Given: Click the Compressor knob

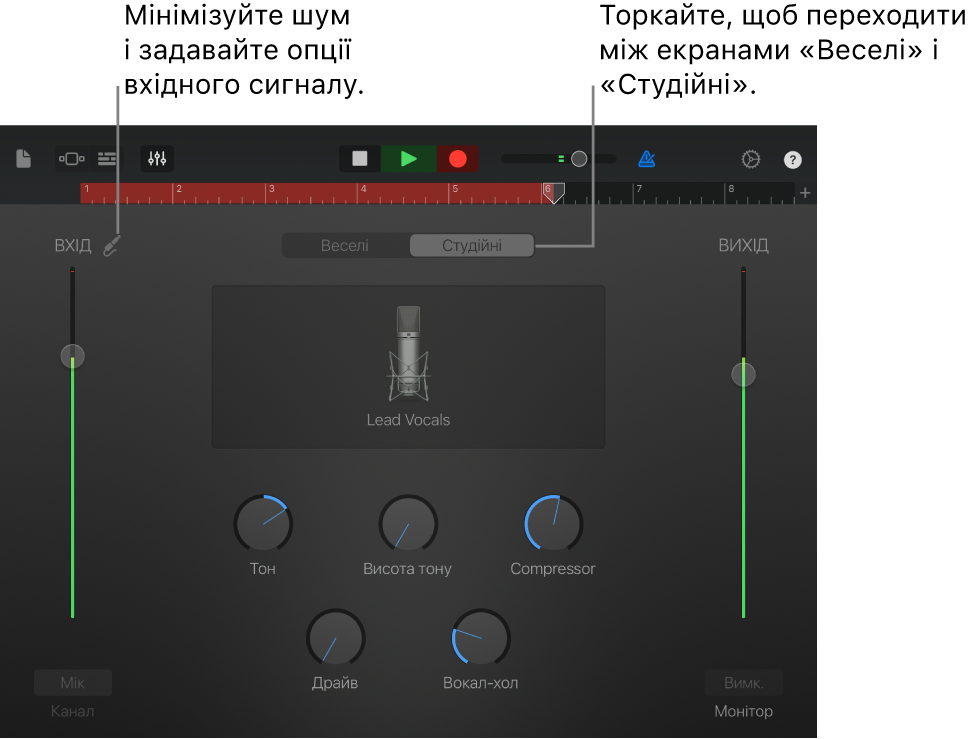Looking at the screenshot, I should pyautogui.click(x=553, y=524).
